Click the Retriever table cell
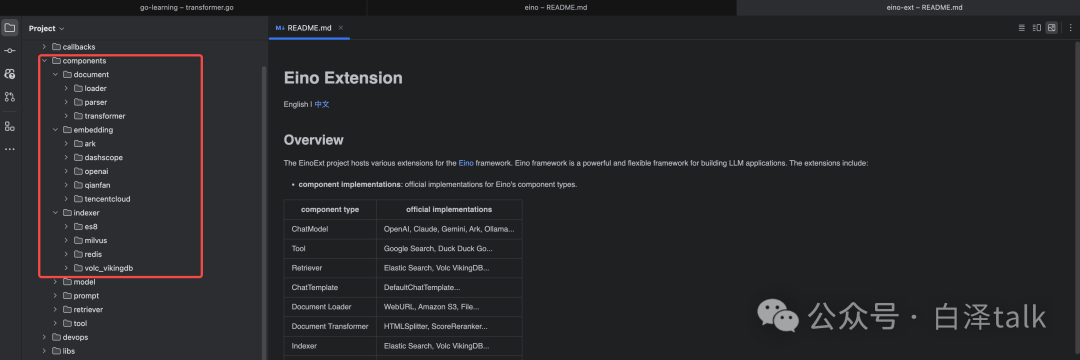Viewport: 1080px width, 360px height. [330, 268]
